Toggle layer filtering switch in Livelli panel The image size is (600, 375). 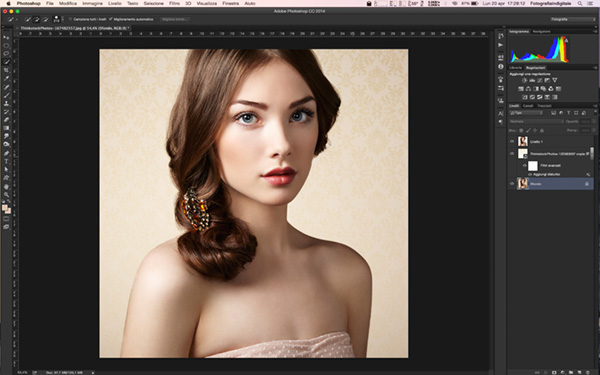click(595, 112)
